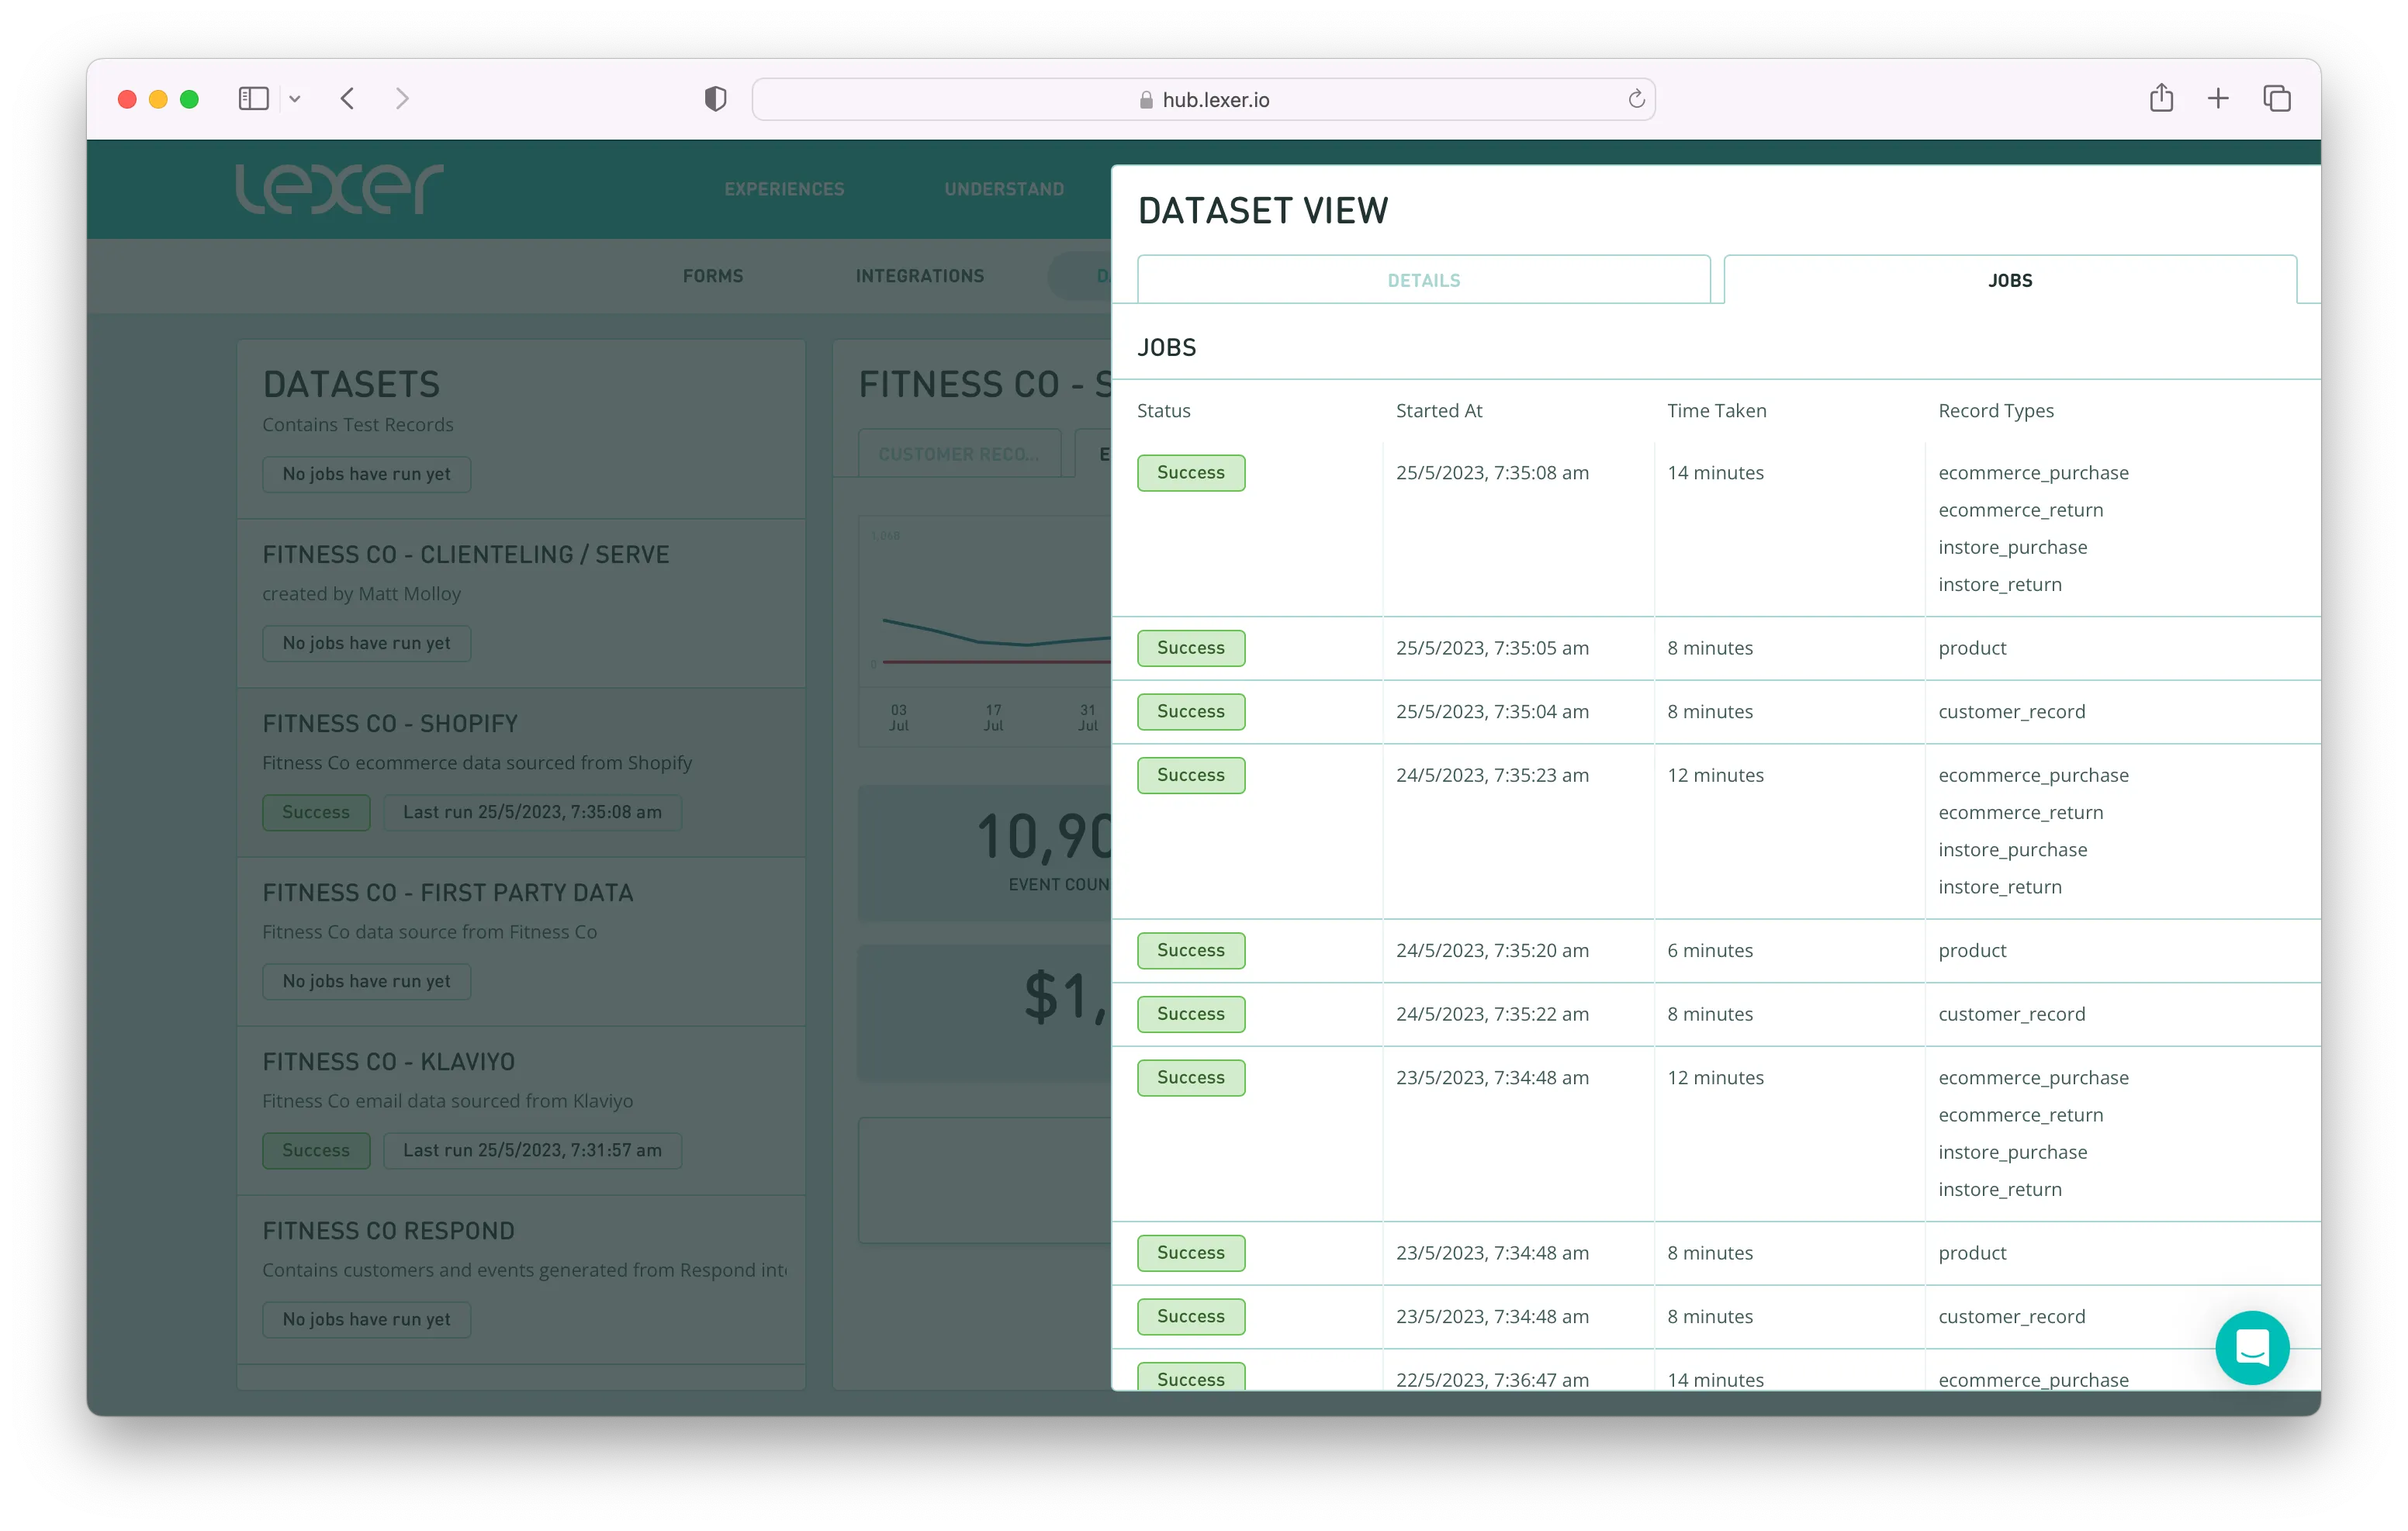2408x1531 pixels.
Task: Go to Integrations section
Action: (x=919, y=276)
